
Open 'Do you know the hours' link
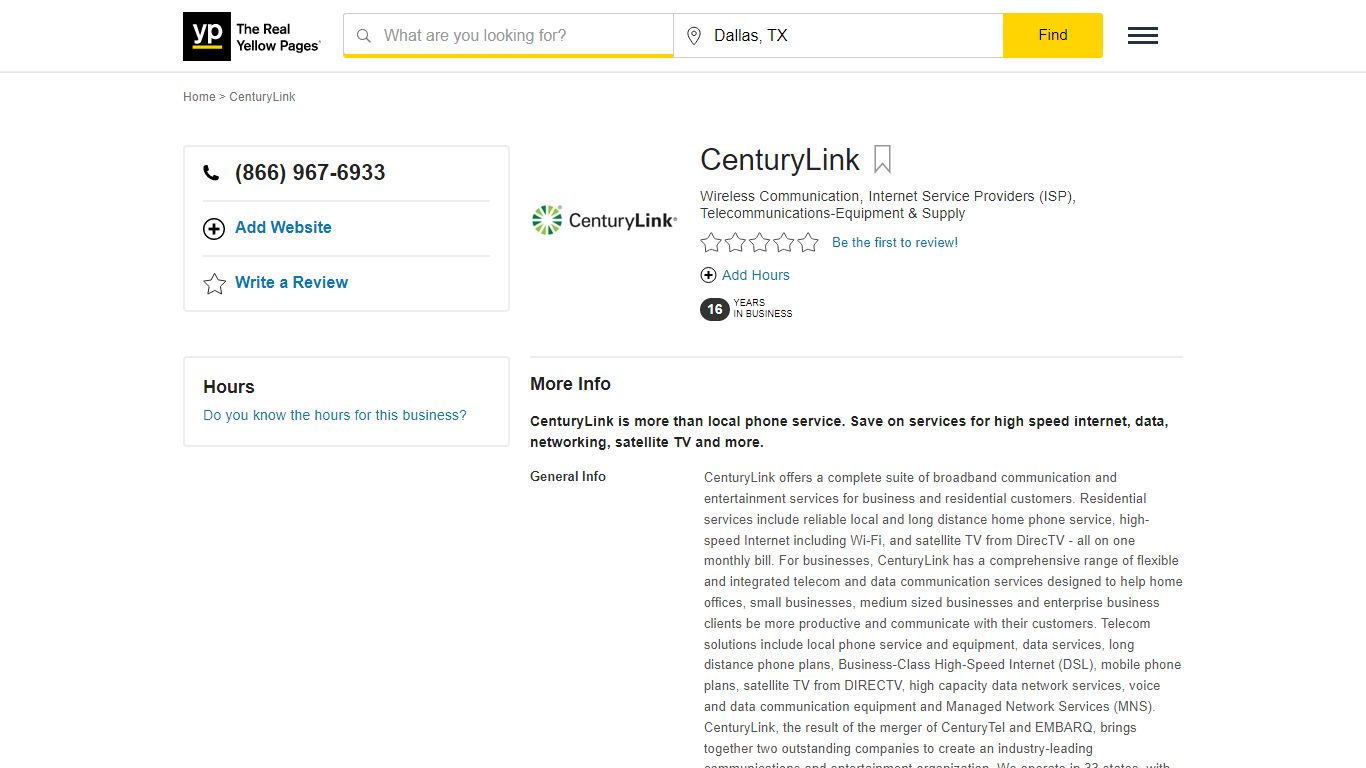coord(335,415)
